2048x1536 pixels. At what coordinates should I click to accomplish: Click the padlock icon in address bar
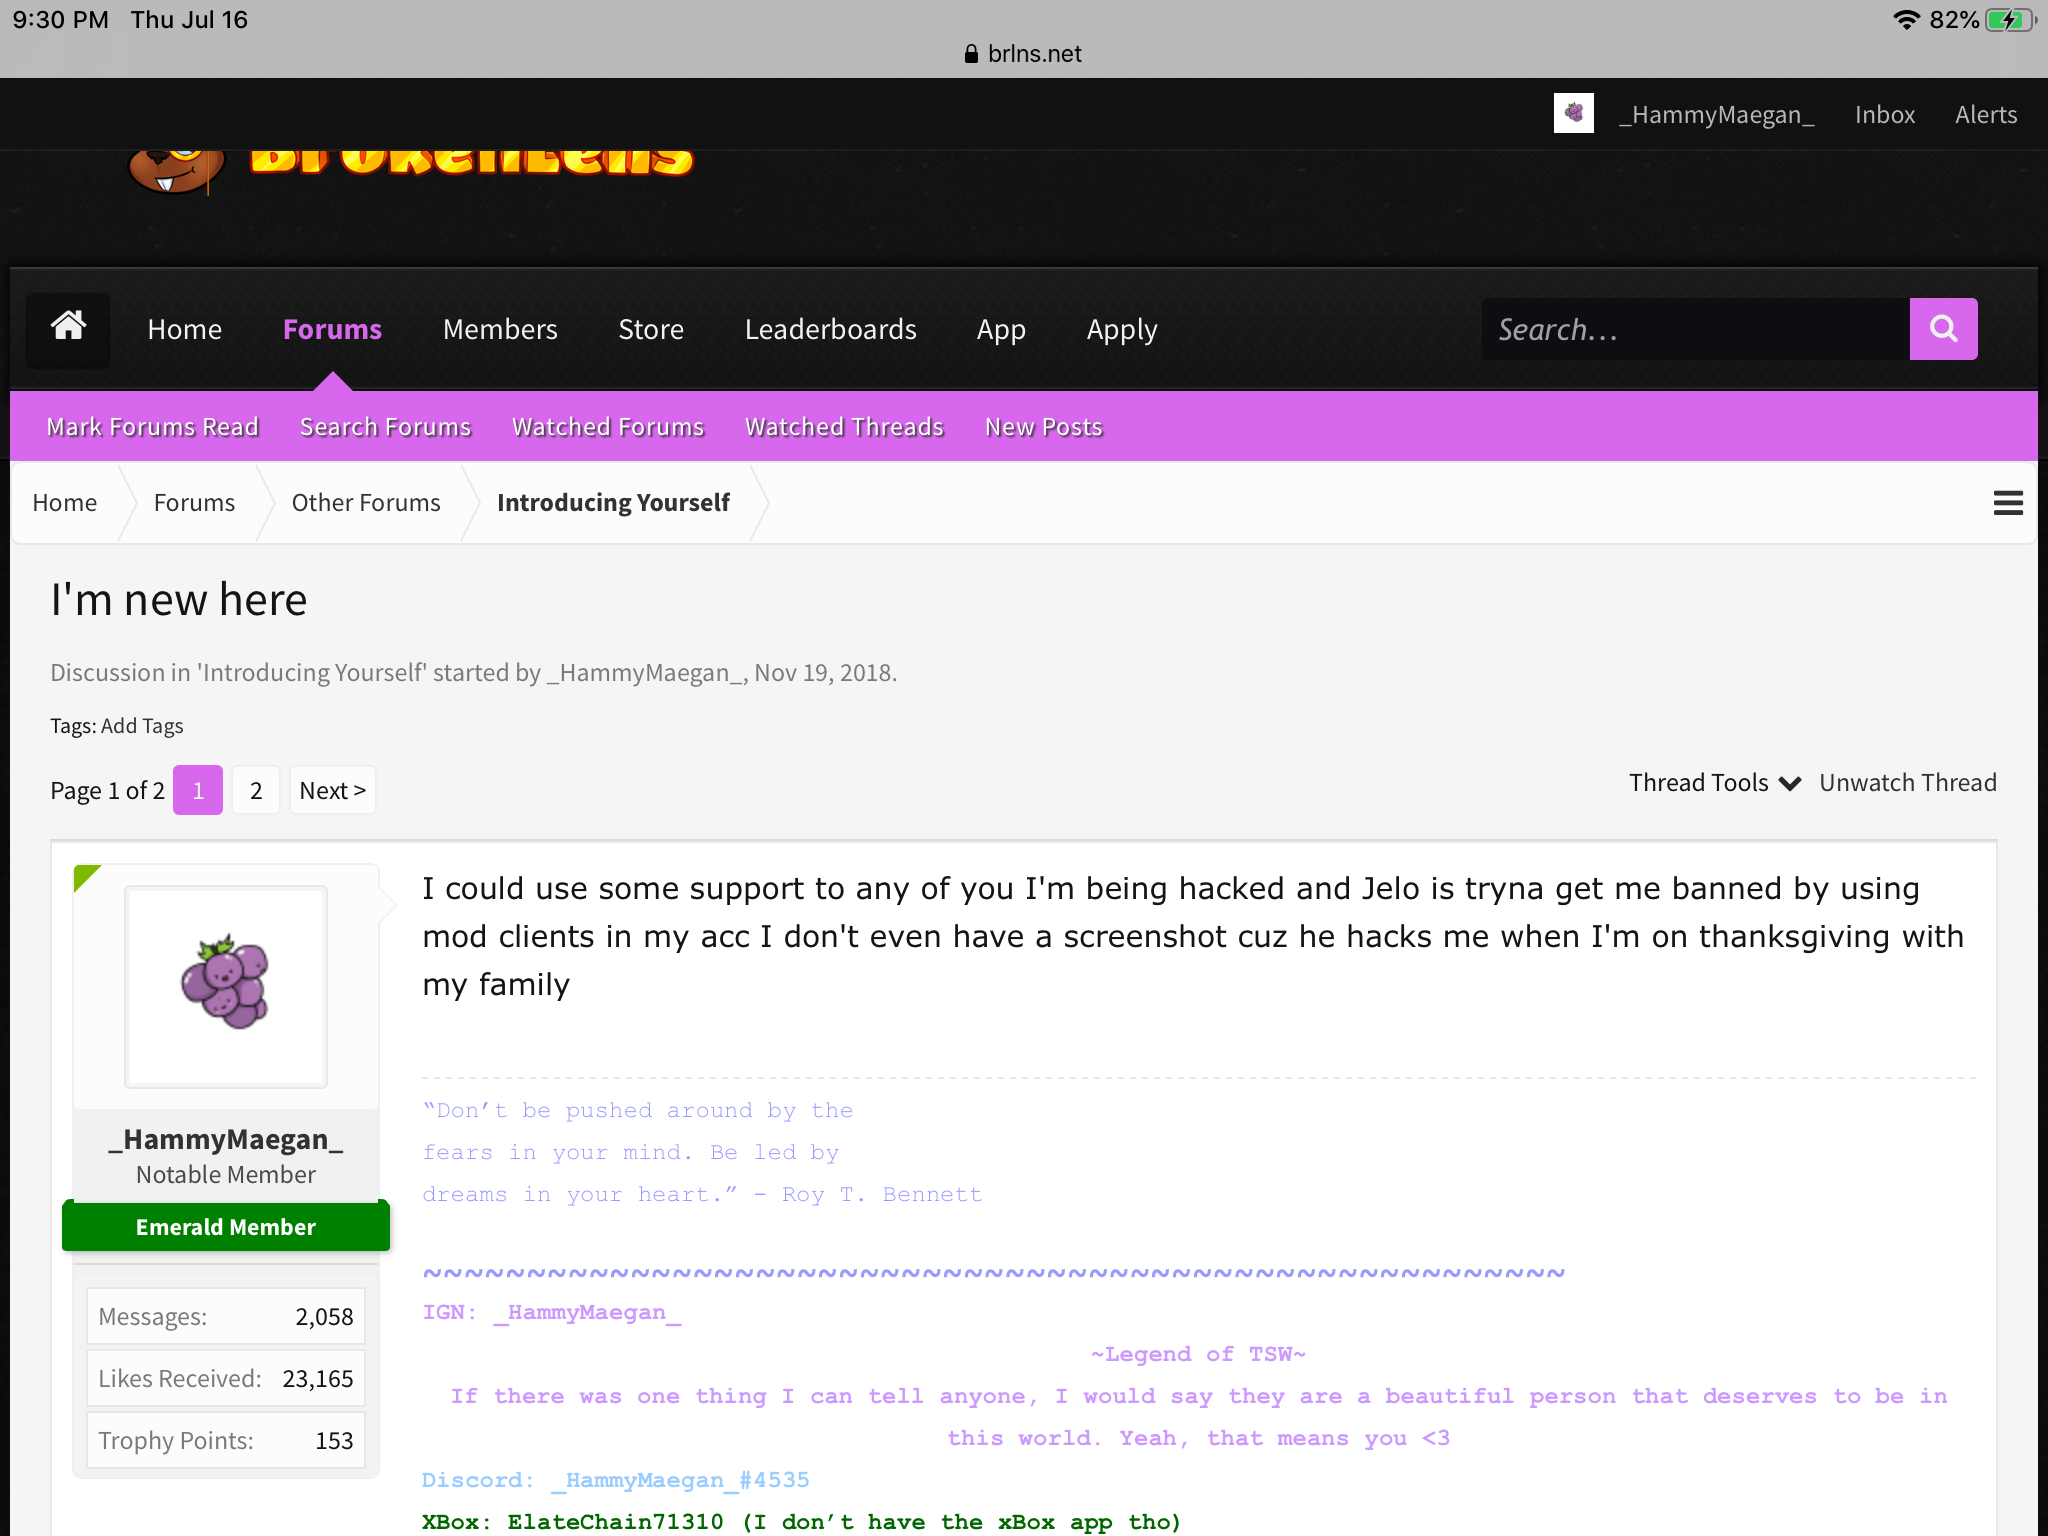click(970, 54)
